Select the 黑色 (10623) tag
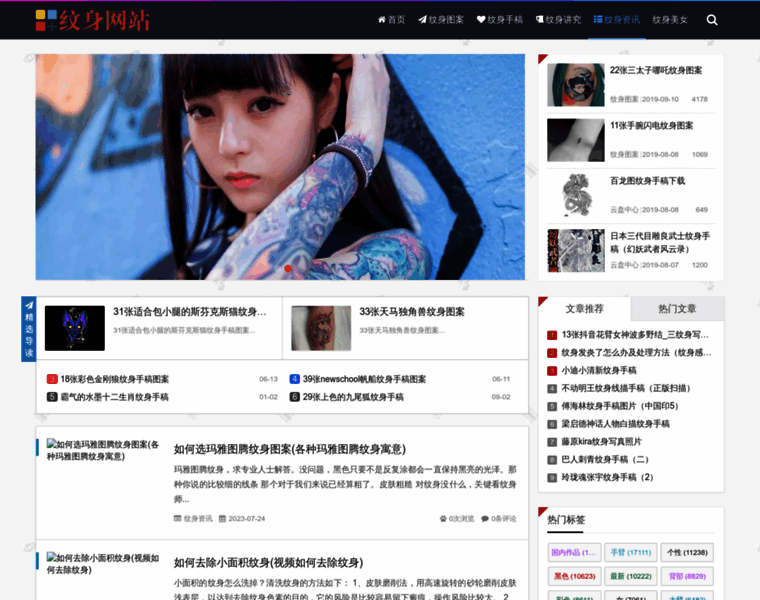Image resolution: width=760 pixels, height=600 pixels. [x=574, y=576]
